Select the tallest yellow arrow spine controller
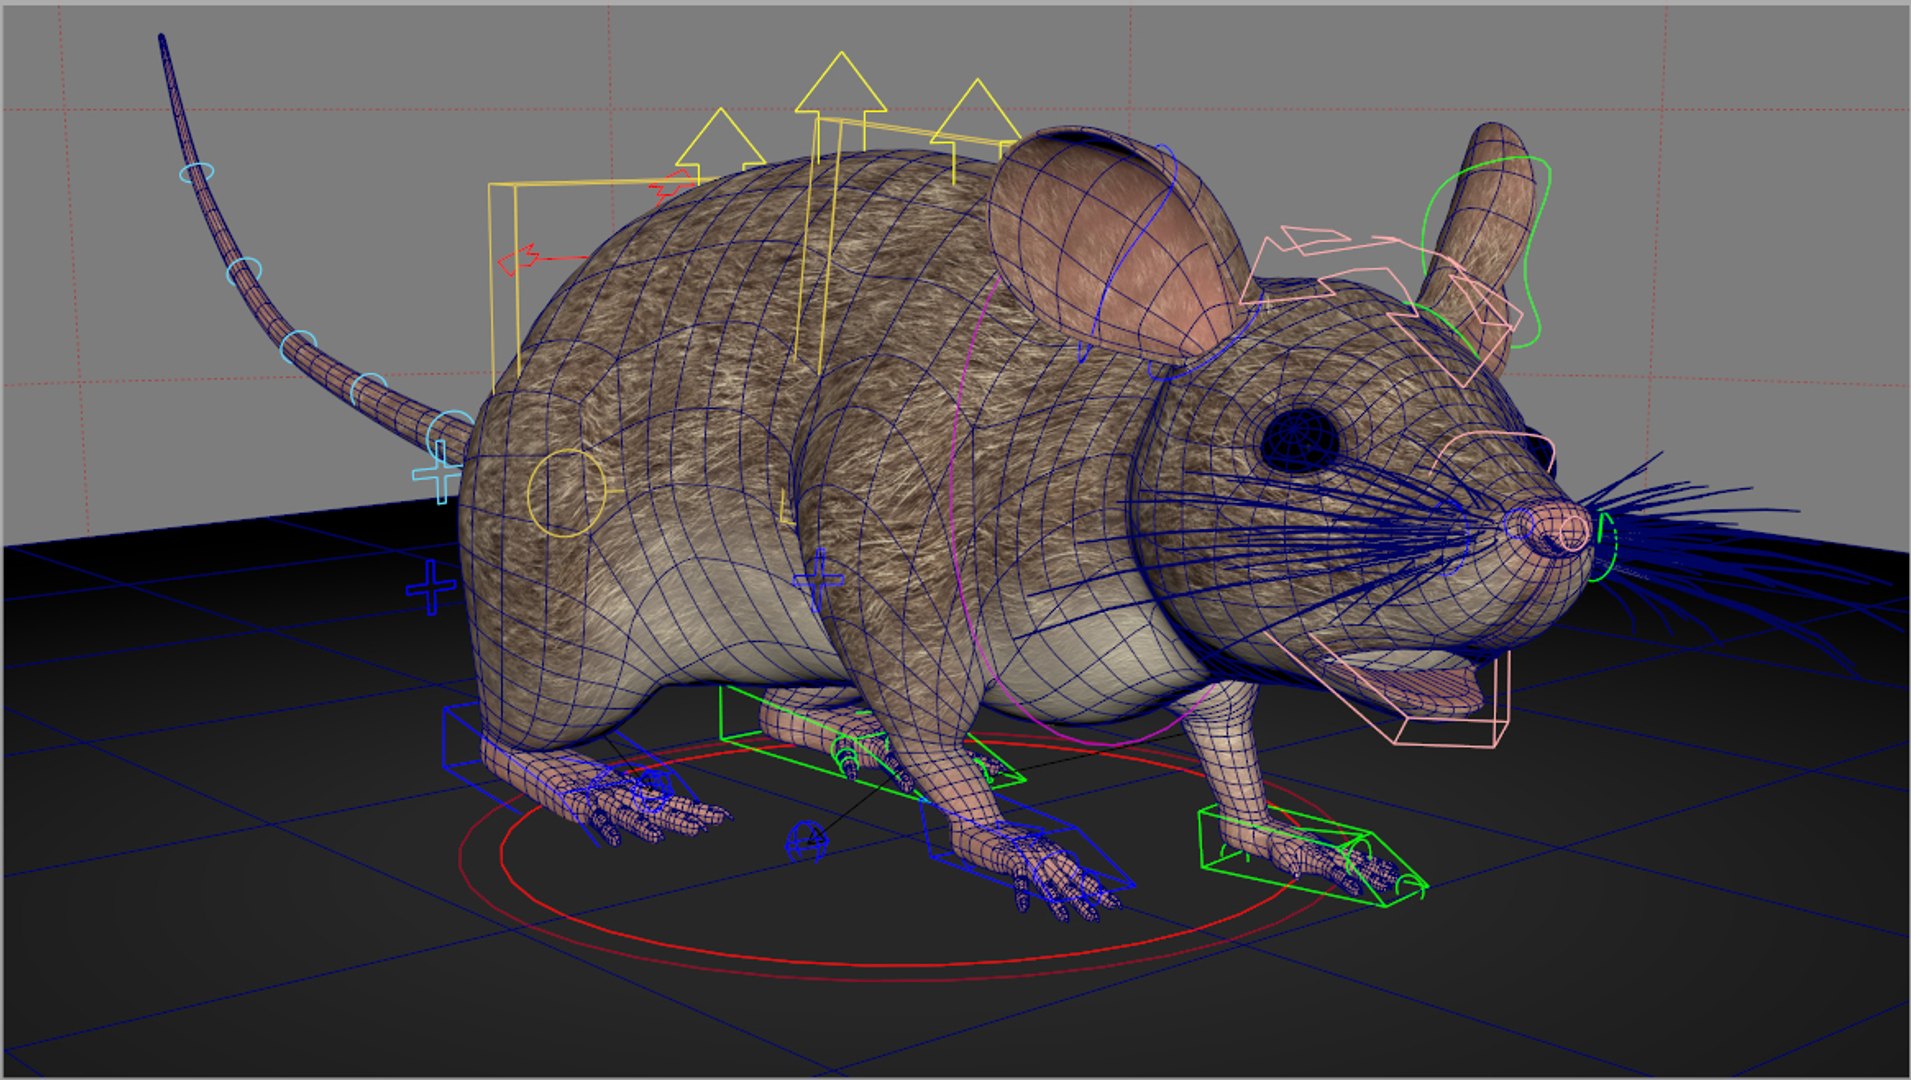 pos(840,85)
